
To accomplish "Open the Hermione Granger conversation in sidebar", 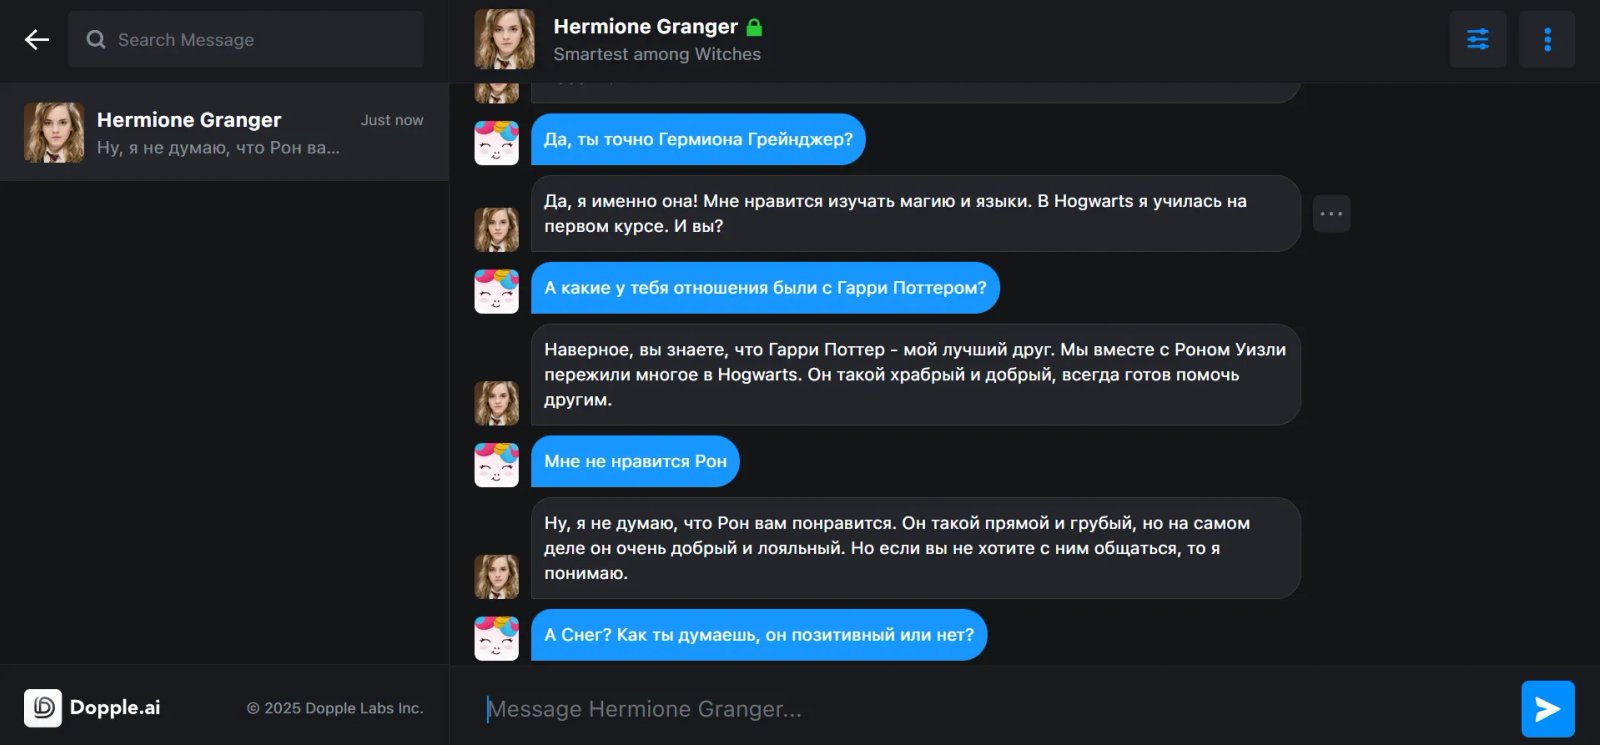I will [x=224, y=132].
